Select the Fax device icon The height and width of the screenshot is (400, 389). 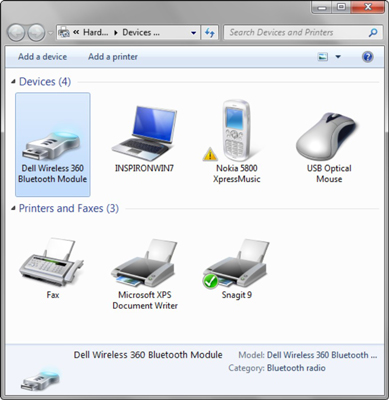point(52,262)
